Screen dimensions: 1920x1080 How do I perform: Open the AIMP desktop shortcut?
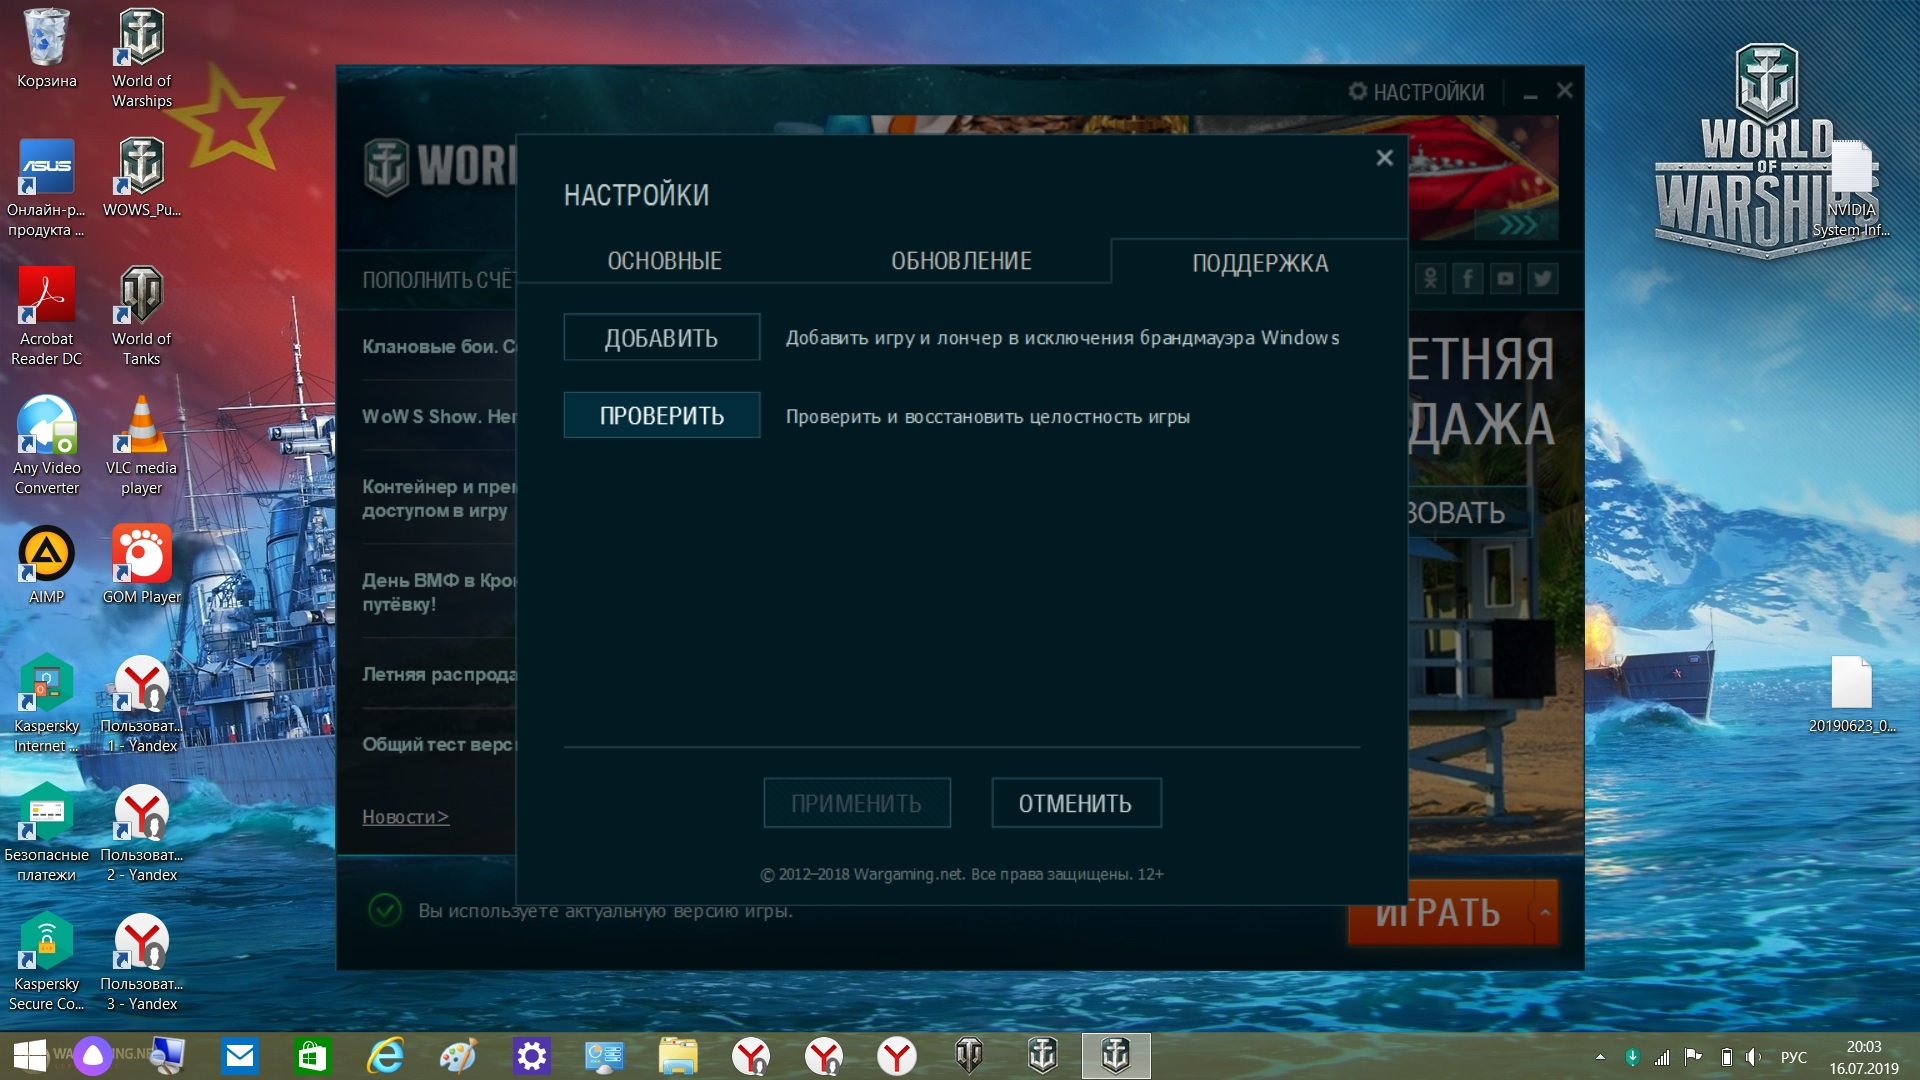[46, 564]
